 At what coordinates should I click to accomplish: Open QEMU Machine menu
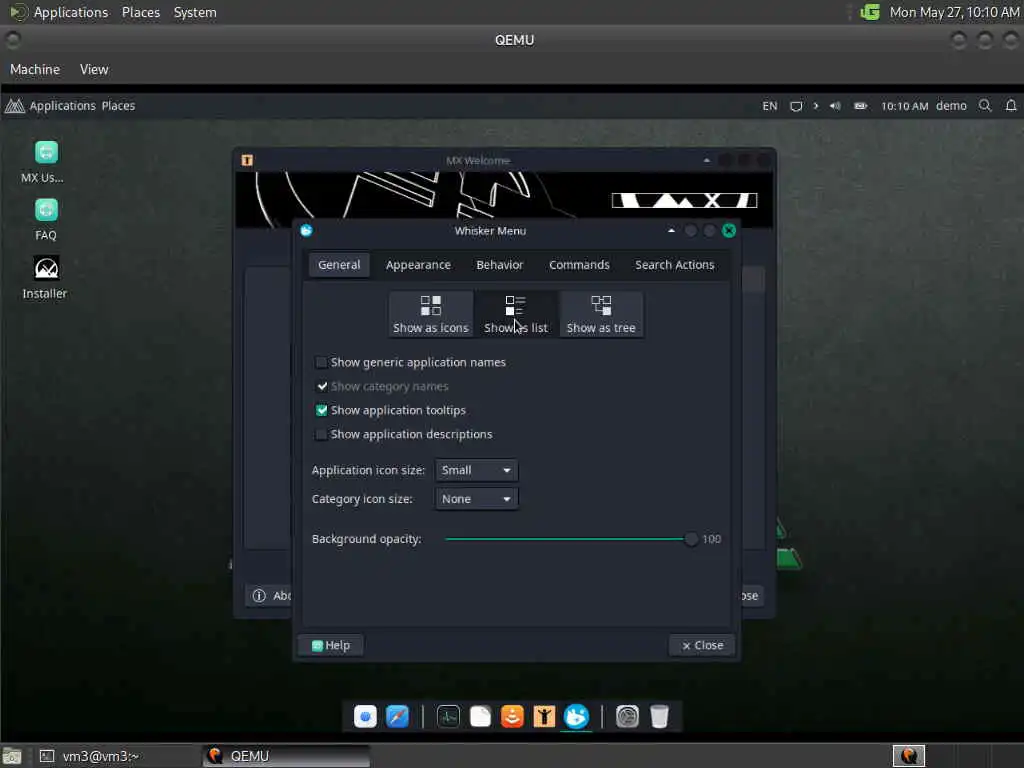click(35, 69)
